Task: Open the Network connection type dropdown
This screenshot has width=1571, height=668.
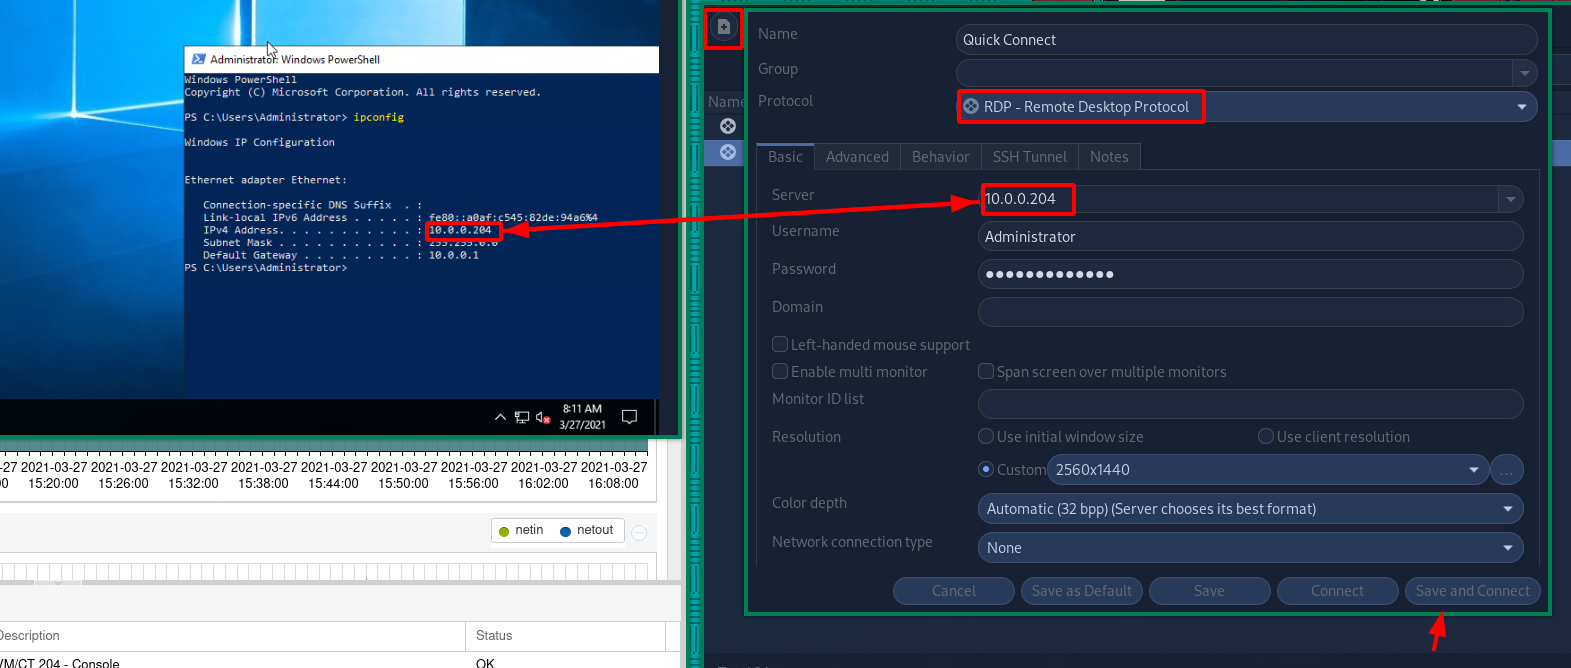Action: [x=1250, y=548]
